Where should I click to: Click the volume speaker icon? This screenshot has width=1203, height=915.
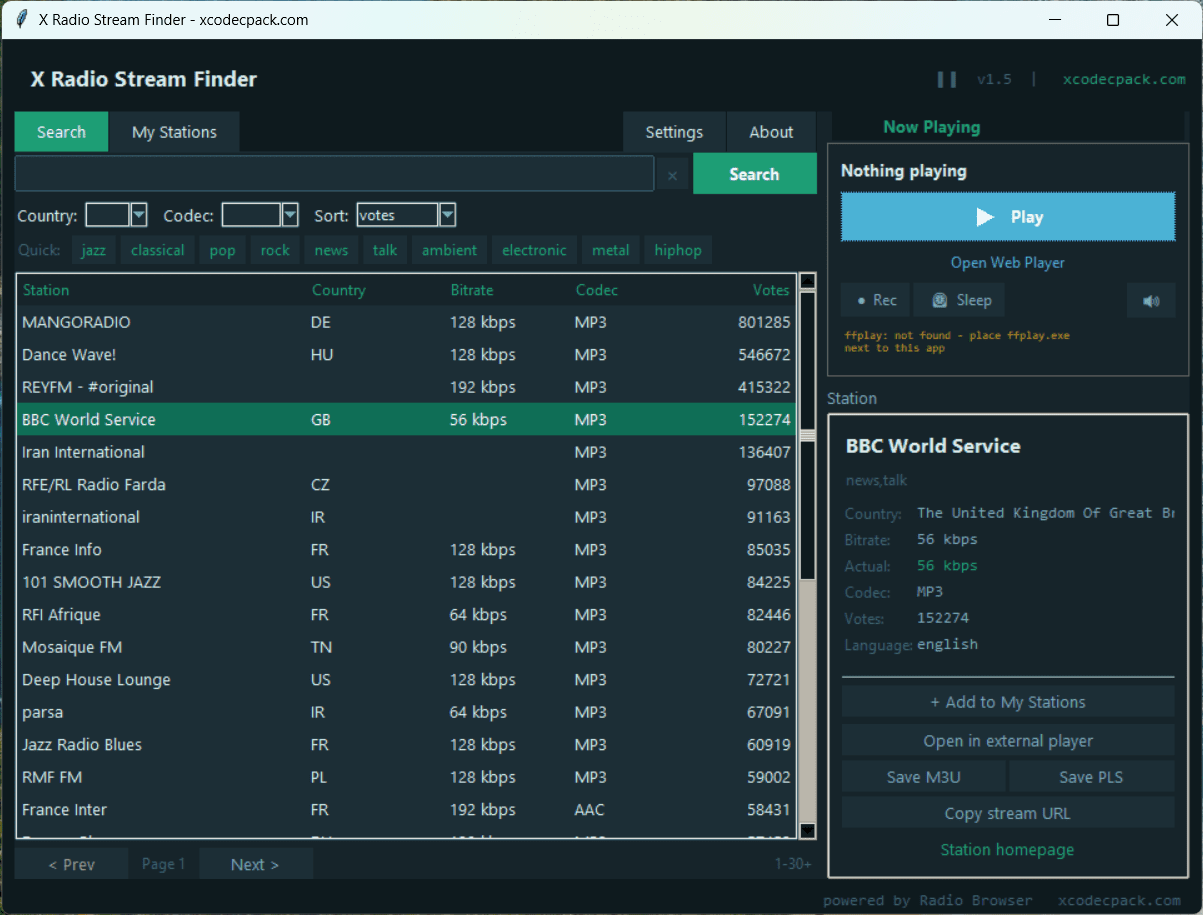coord(1151,300)
